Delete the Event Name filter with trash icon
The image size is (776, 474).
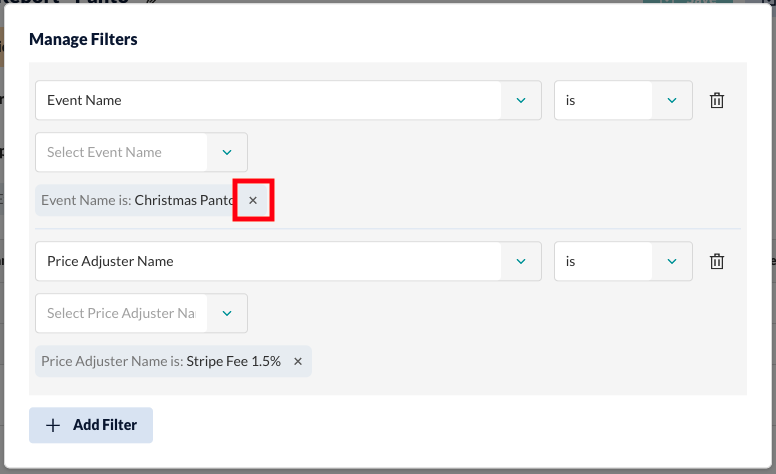coord(717,100)
